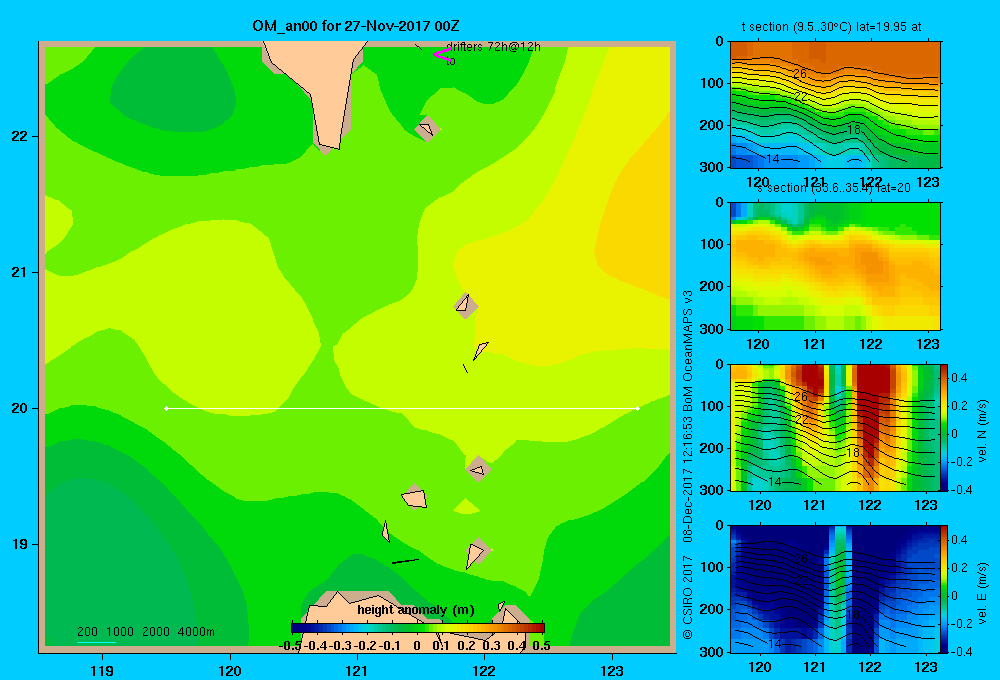
Task: Click the "-0.5" tick on height anomaly scale
Action: pyautogui.click(x=290, y=646)
